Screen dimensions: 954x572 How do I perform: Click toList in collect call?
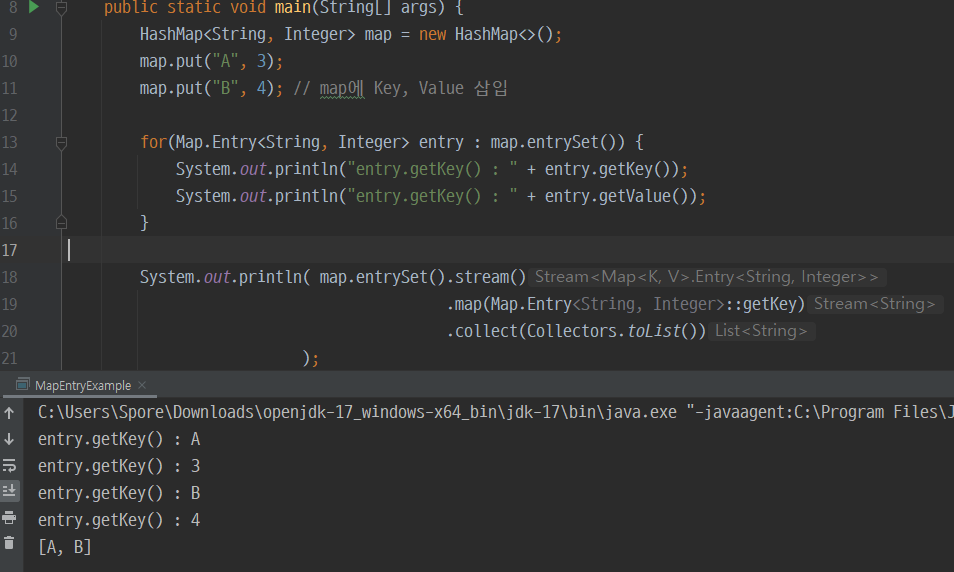pos(654,331)
